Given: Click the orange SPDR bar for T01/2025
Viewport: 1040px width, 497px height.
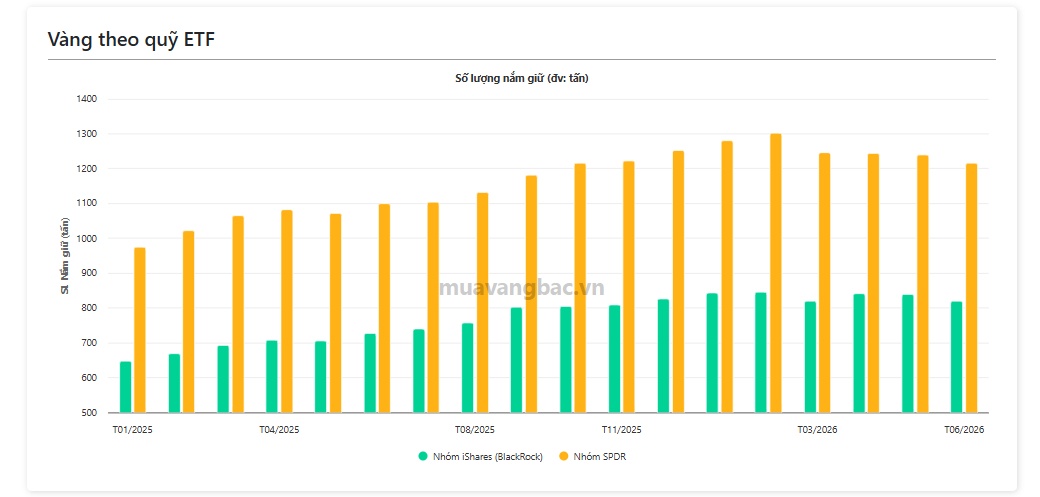Looking at the screenshot, I should pos(140,330).
